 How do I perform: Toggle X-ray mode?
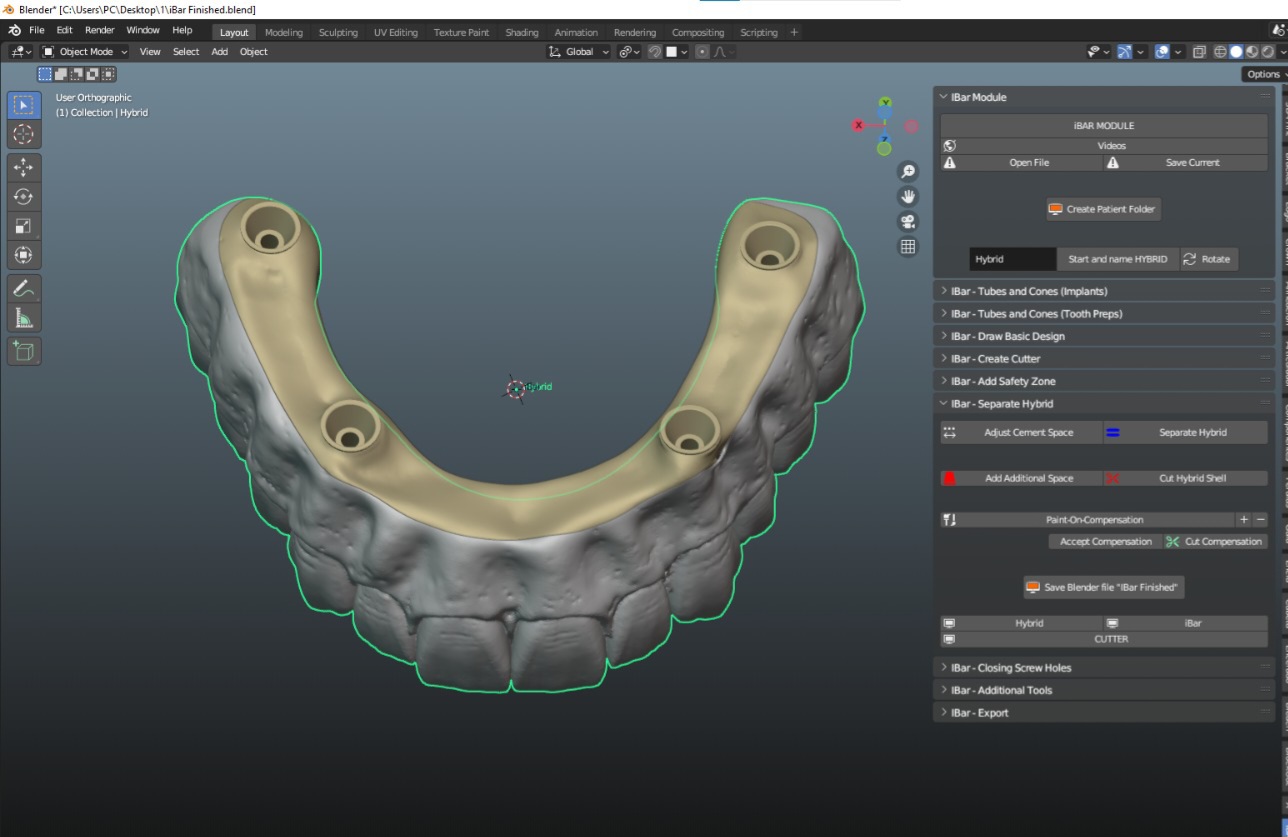click(1199, 52)
